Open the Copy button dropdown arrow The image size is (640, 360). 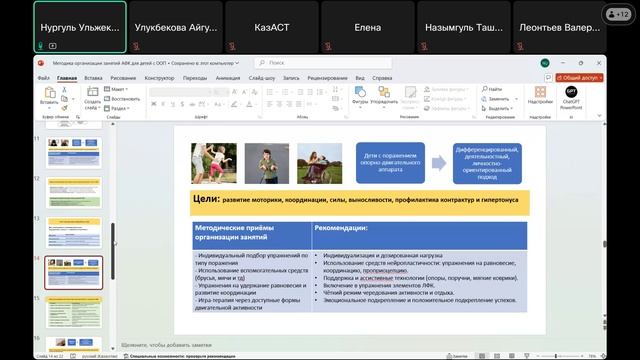[73, 99]
